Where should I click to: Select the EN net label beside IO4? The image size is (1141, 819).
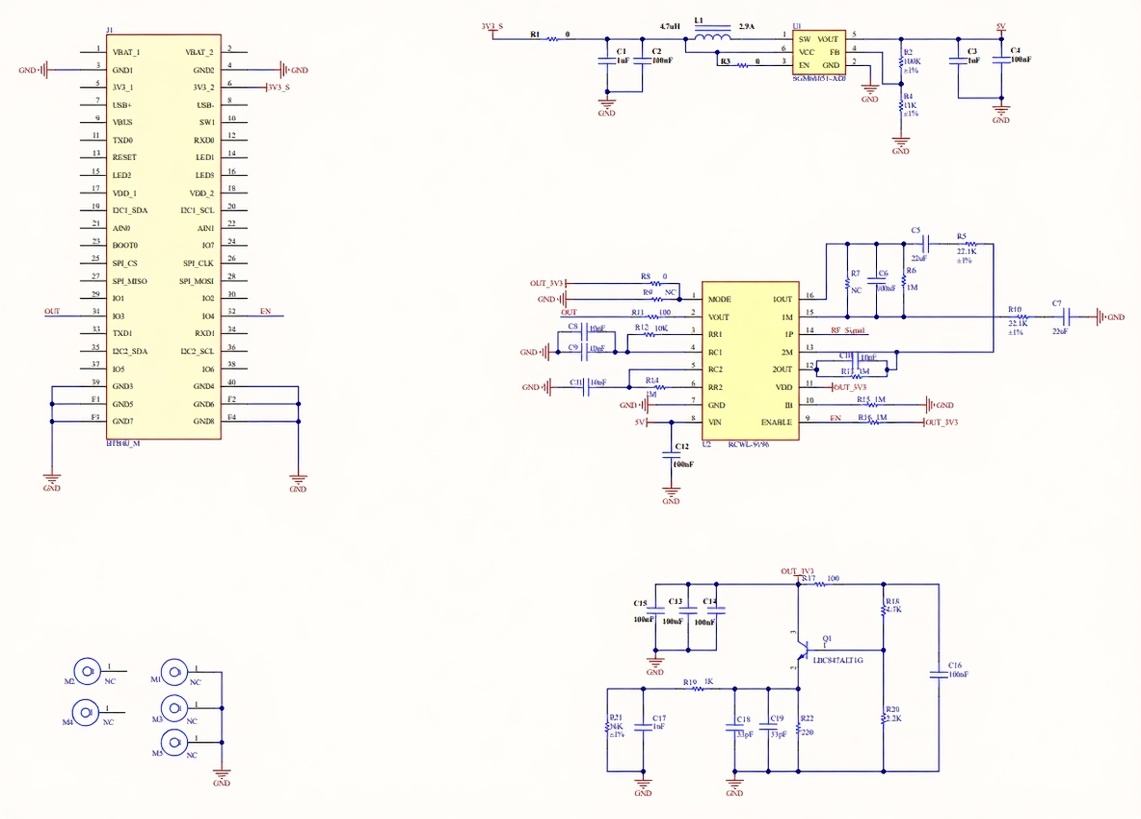click(x=266, y=312)
